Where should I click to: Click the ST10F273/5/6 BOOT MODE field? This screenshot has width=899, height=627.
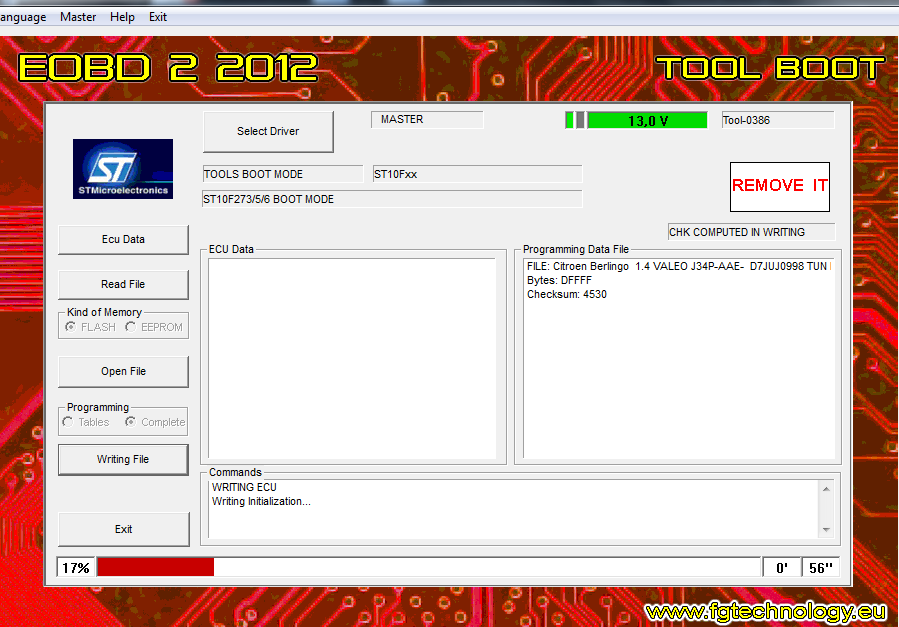pyautogui.click(x=392, y=199)
